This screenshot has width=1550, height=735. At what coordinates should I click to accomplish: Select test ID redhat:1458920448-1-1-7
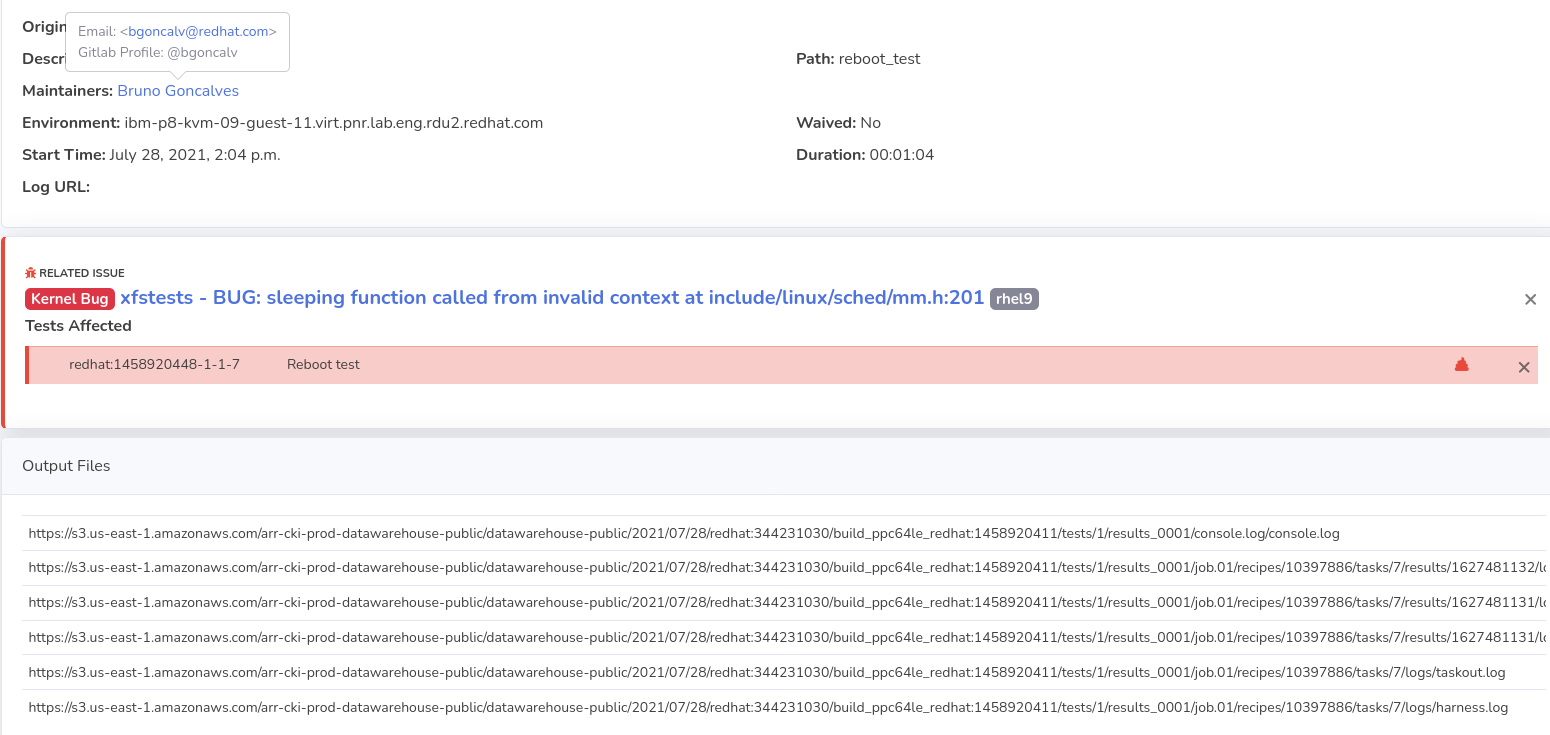(x=154, y=365)
